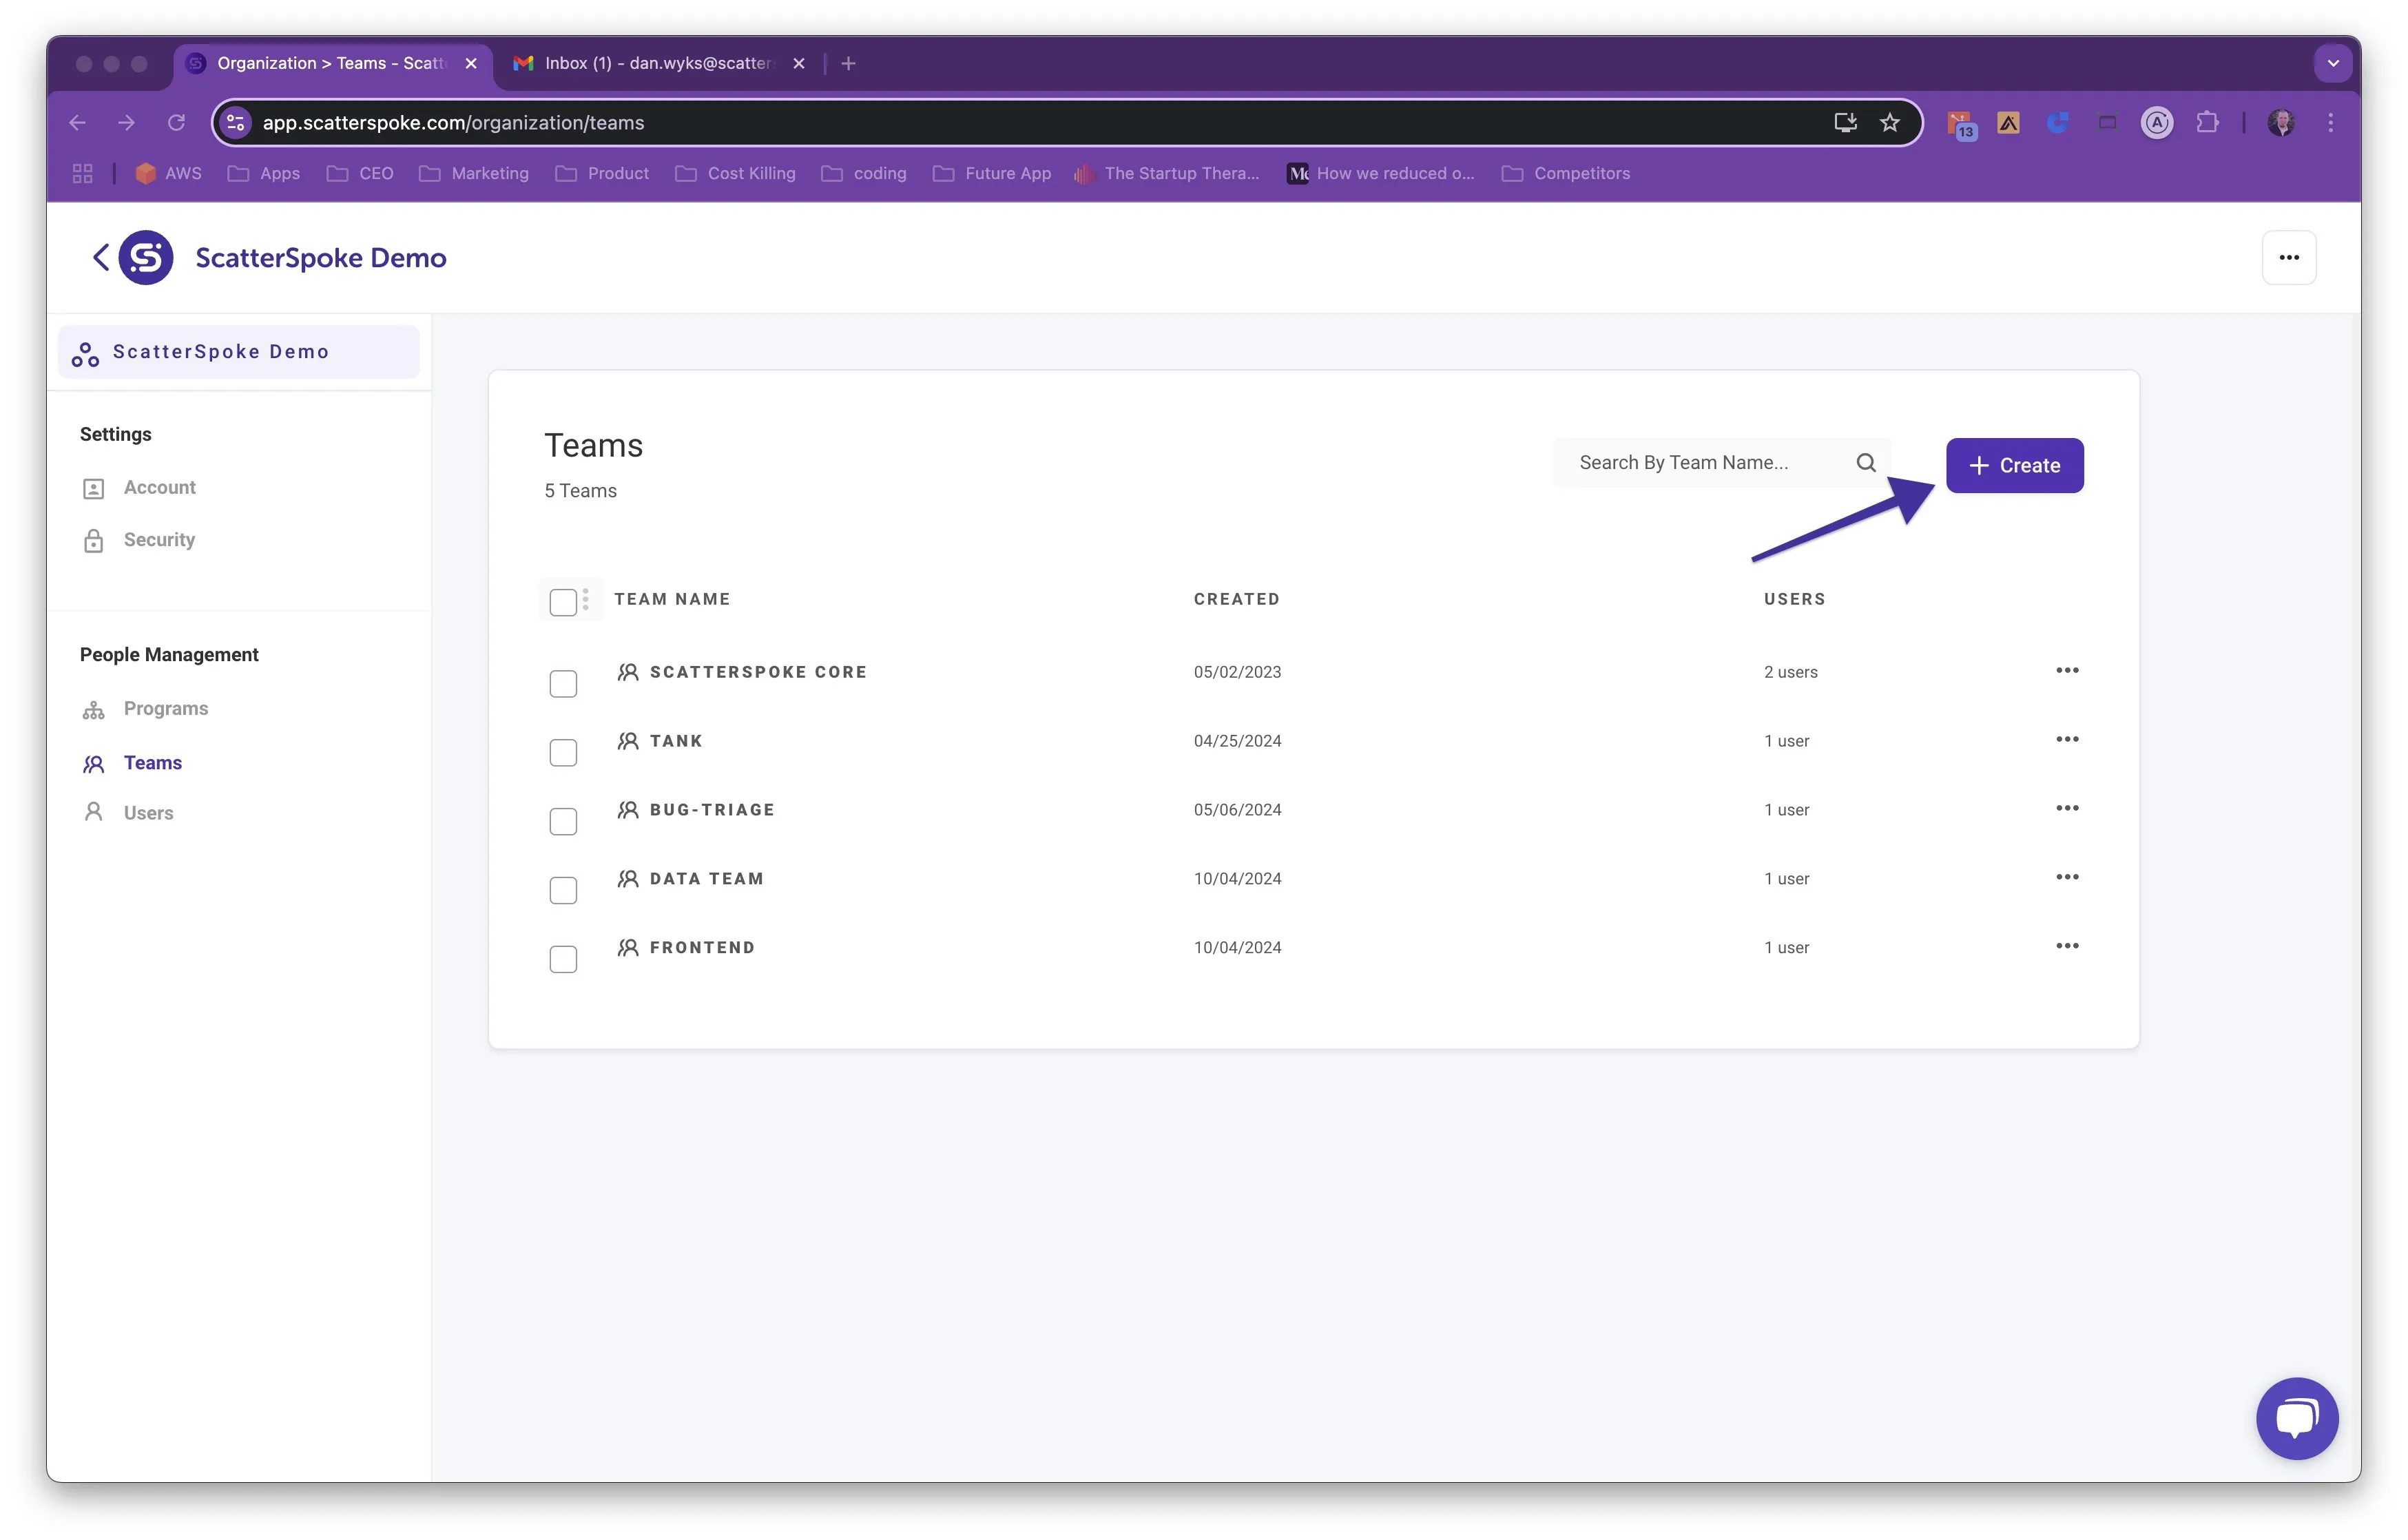Toggle select-all teams header checkbox

pyautogui.click(x=563, y=602)
